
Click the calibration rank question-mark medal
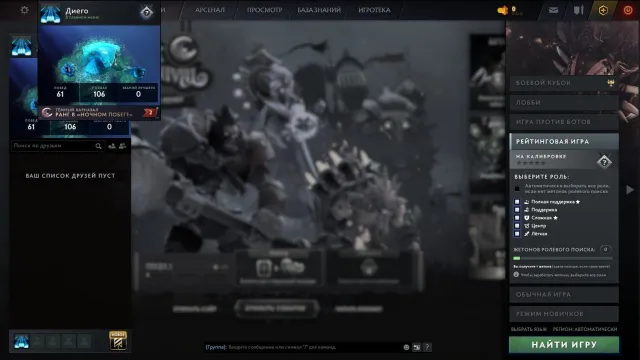click(604, 162)
